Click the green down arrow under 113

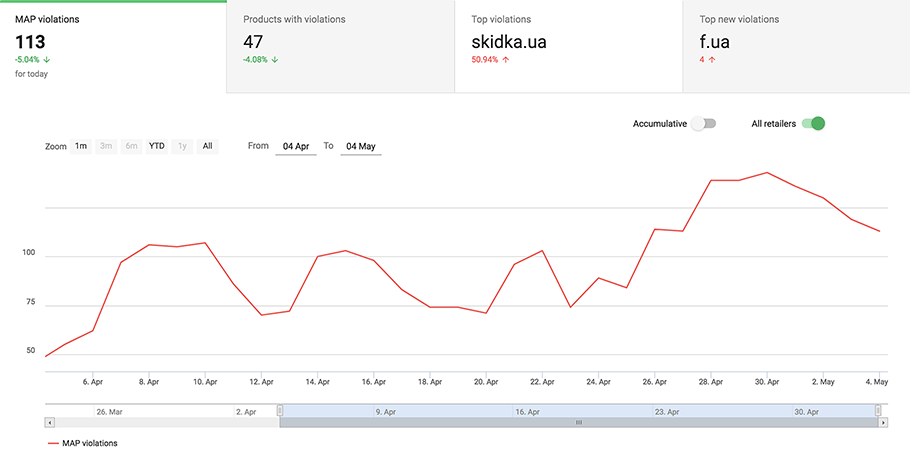tap(47, 59)
